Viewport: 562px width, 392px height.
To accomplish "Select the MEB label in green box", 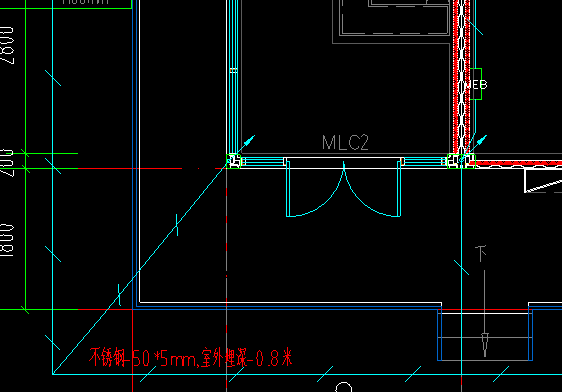I will pyautogui.click(x=476, y=84).
